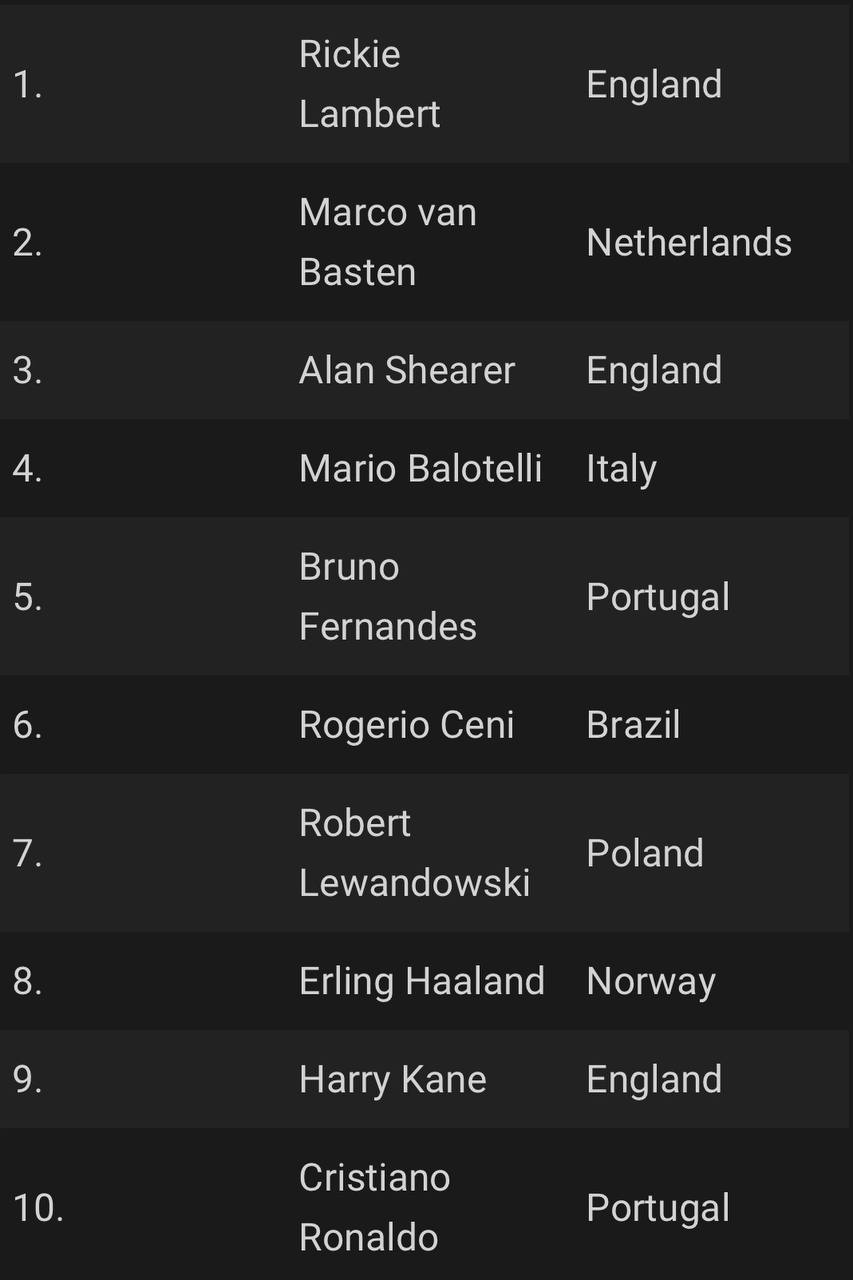Click the Erling Haaland name
The image size is (853, 1280).
tap(421, 982)
